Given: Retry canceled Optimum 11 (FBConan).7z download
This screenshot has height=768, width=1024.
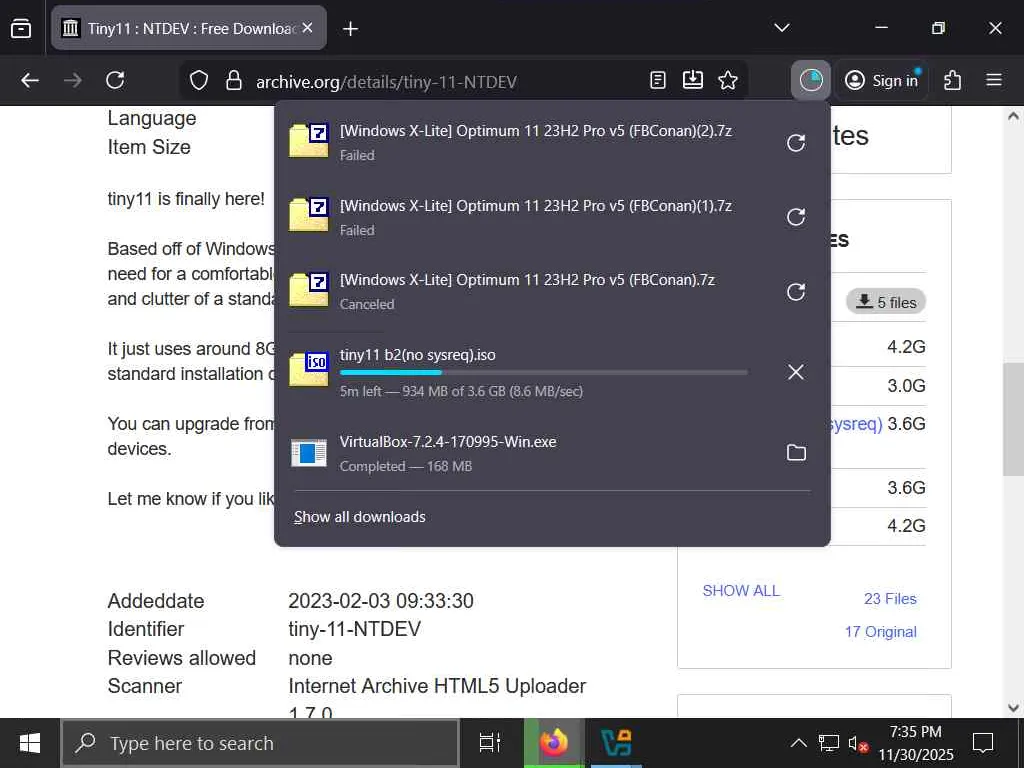Looking at the screenshot, I should [795, 291].
